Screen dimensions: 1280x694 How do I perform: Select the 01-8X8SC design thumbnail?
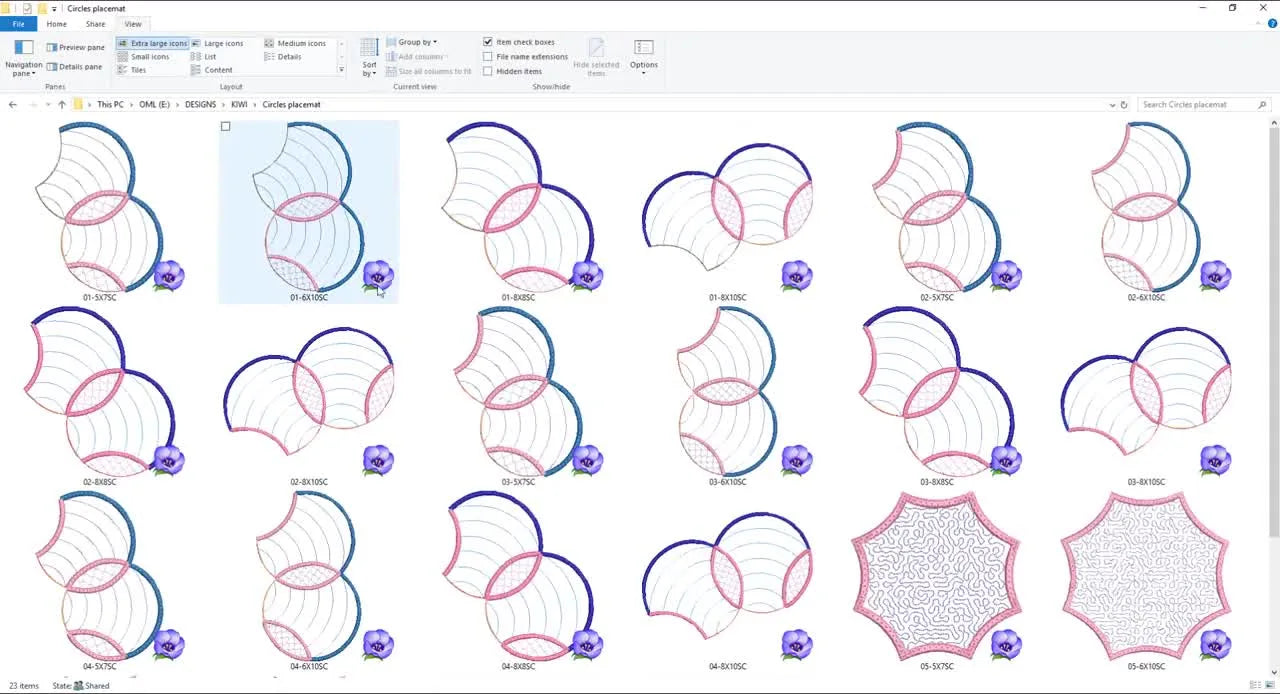tap(518, 205)
